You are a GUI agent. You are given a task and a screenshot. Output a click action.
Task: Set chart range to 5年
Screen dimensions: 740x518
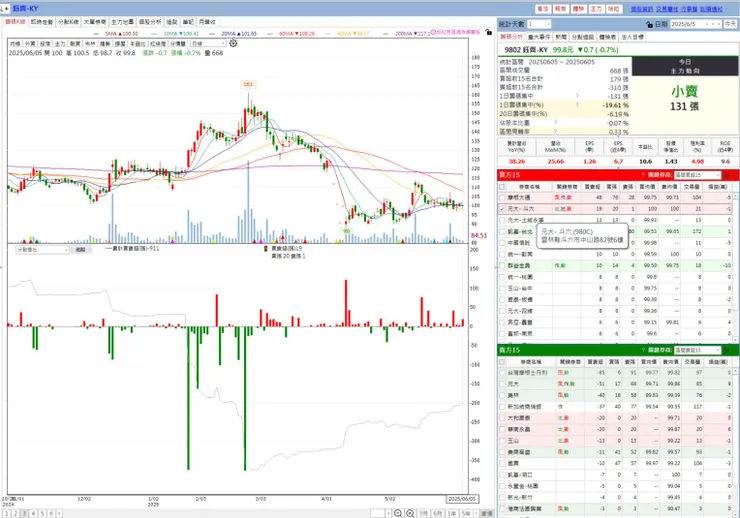[466, 513]
